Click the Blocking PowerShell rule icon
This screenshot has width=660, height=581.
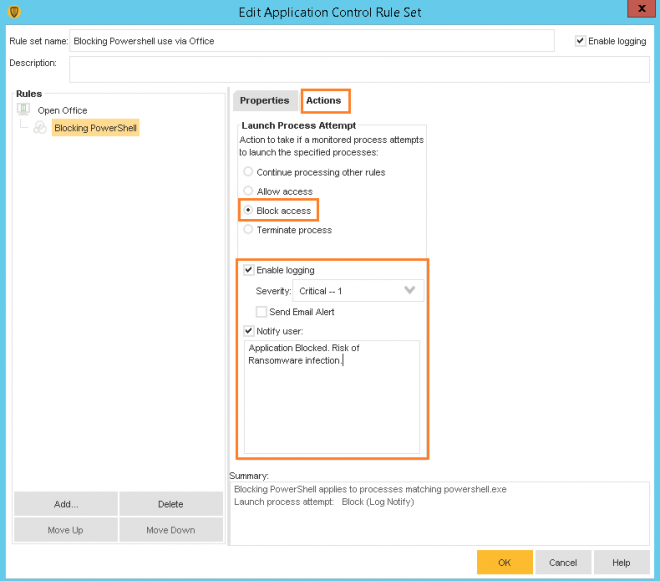tap(39, 128)
